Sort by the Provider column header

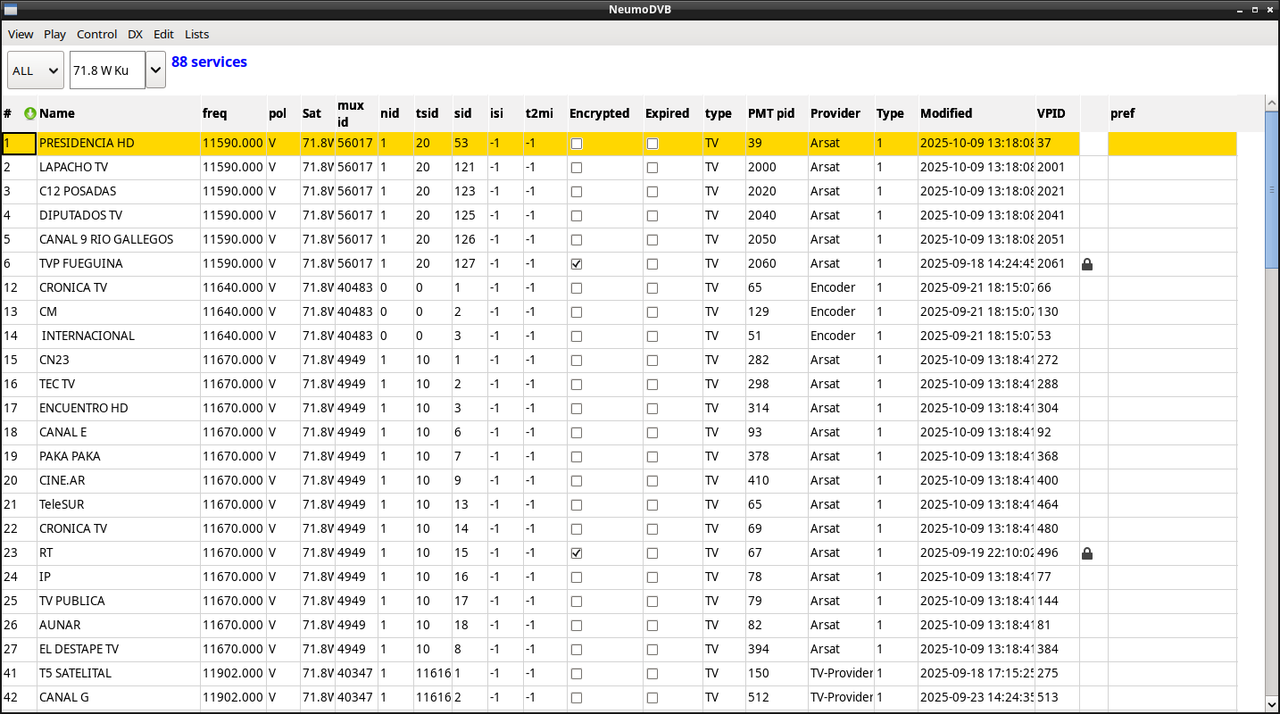[x=840, y=114]
